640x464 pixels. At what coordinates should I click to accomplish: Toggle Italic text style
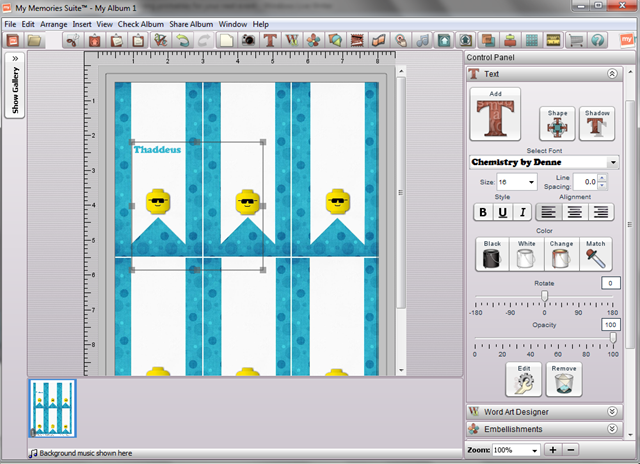pyautogui.click(x=522, y=211)
